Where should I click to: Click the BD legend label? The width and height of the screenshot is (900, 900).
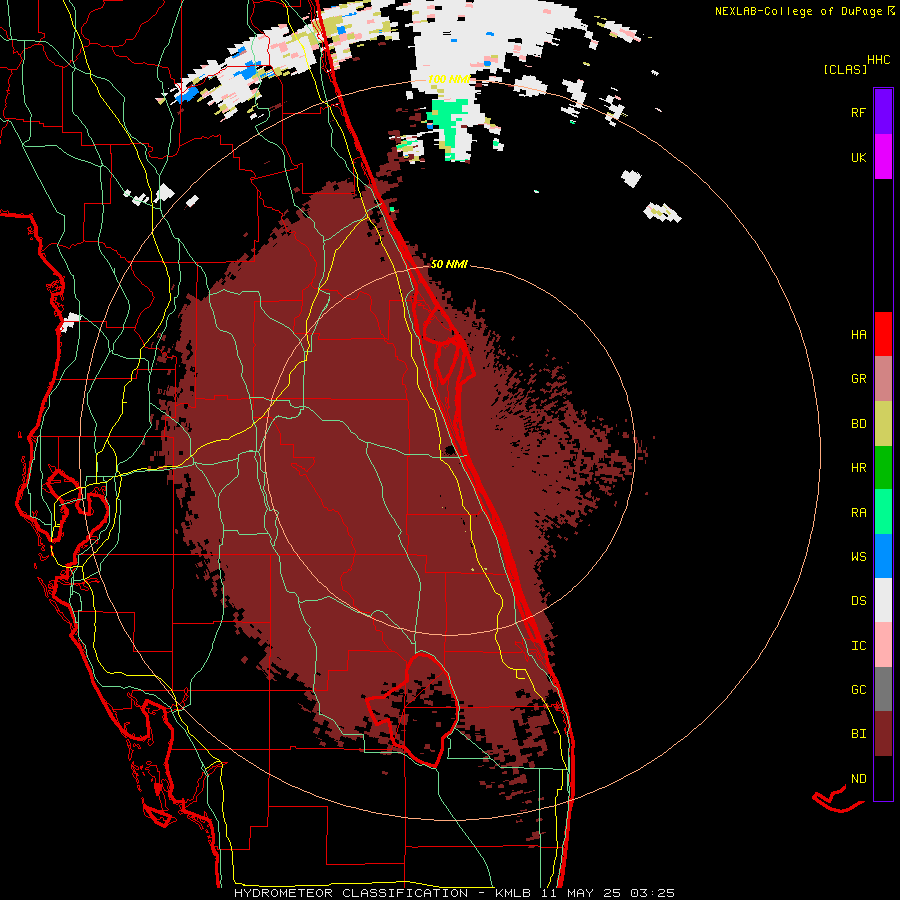pyautogui.click(x=858, y=424)
